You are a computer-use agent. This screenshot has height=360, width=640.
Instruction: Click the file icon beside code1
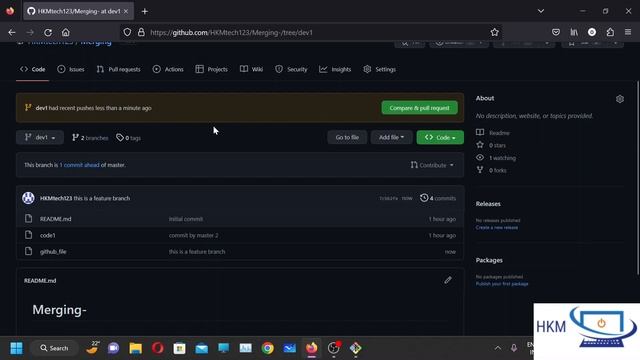tap(28, 235)
